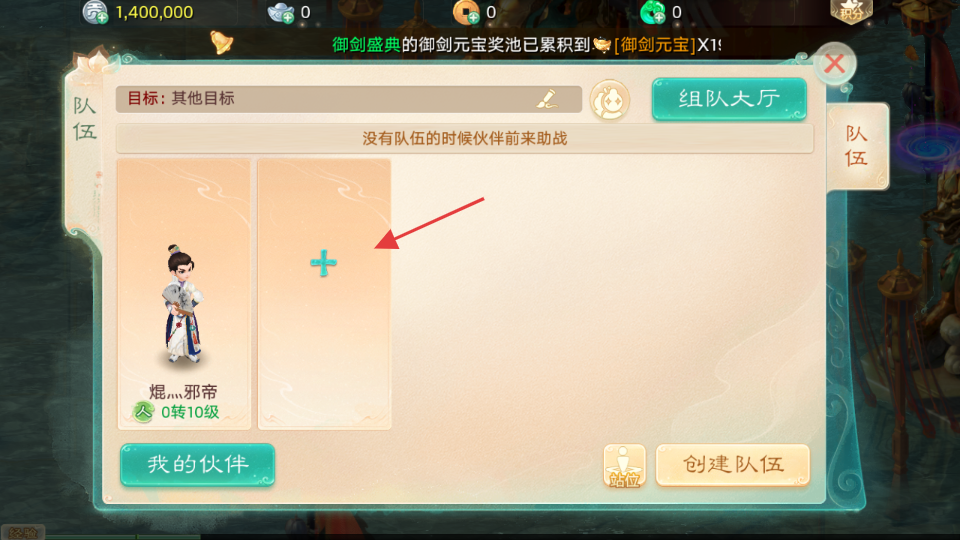Close the team panel with red X
960x540 pixels.
pos(834,64)
